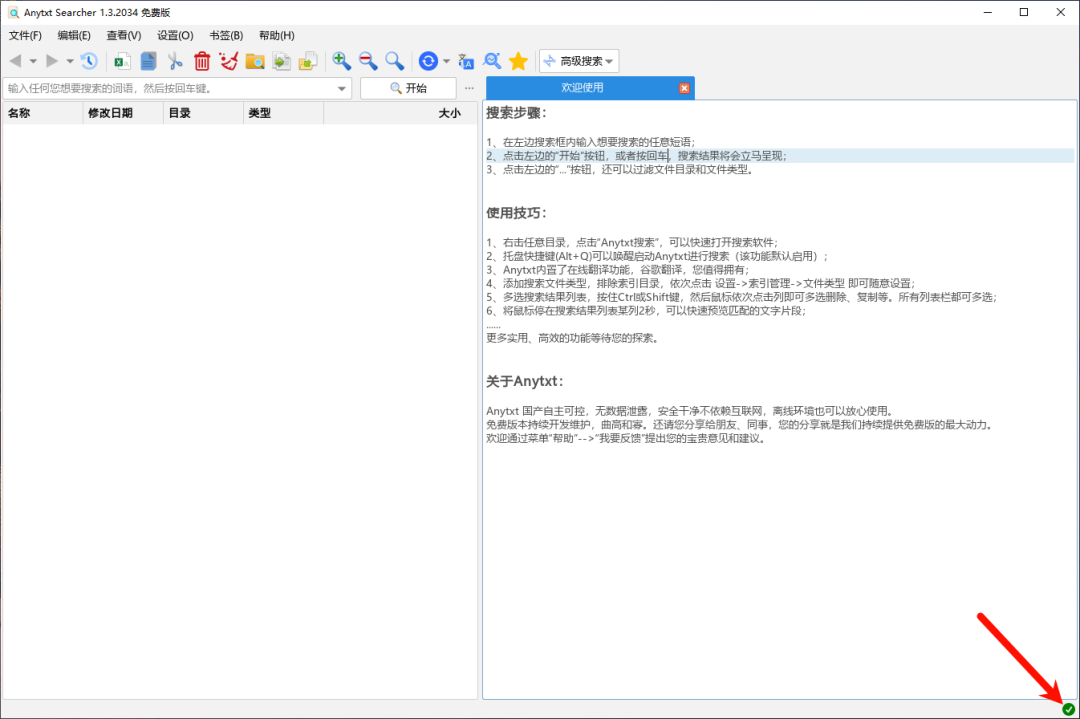
Task: Reset zoom with plain magnifier icon
Action: point(394,61)
